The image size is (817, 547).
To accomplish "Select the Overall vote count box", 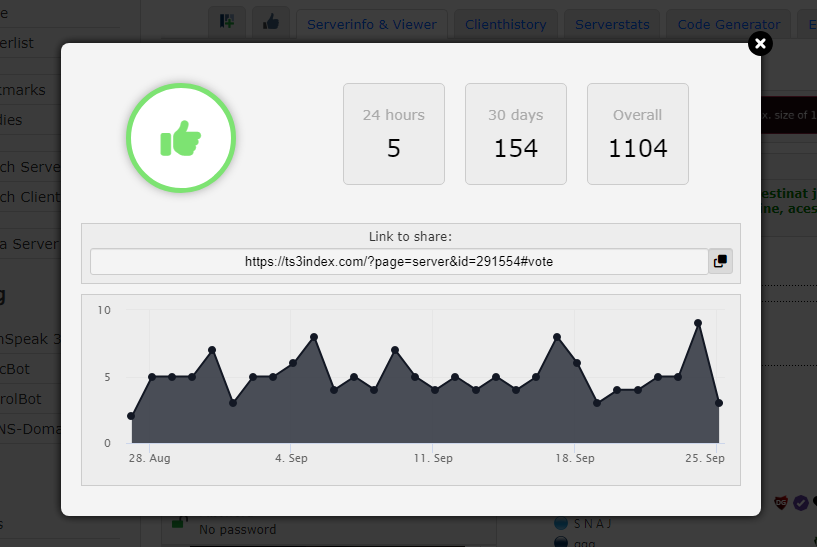I will tap(637, 134).
